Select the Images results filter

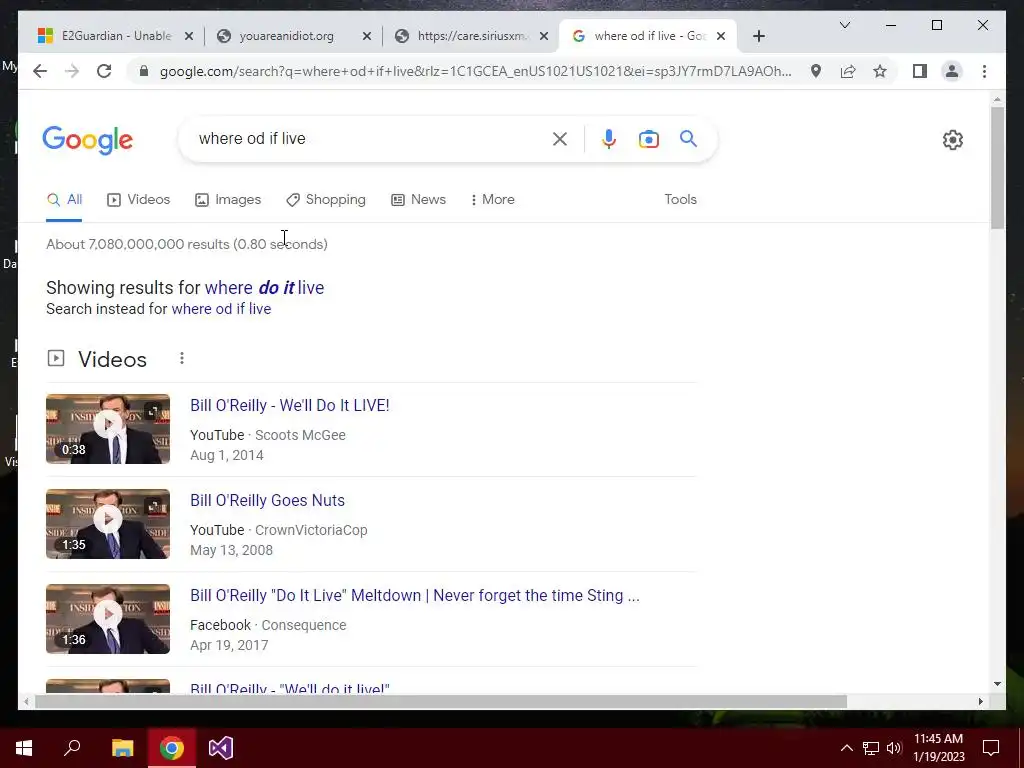click(x=228, y=200)
